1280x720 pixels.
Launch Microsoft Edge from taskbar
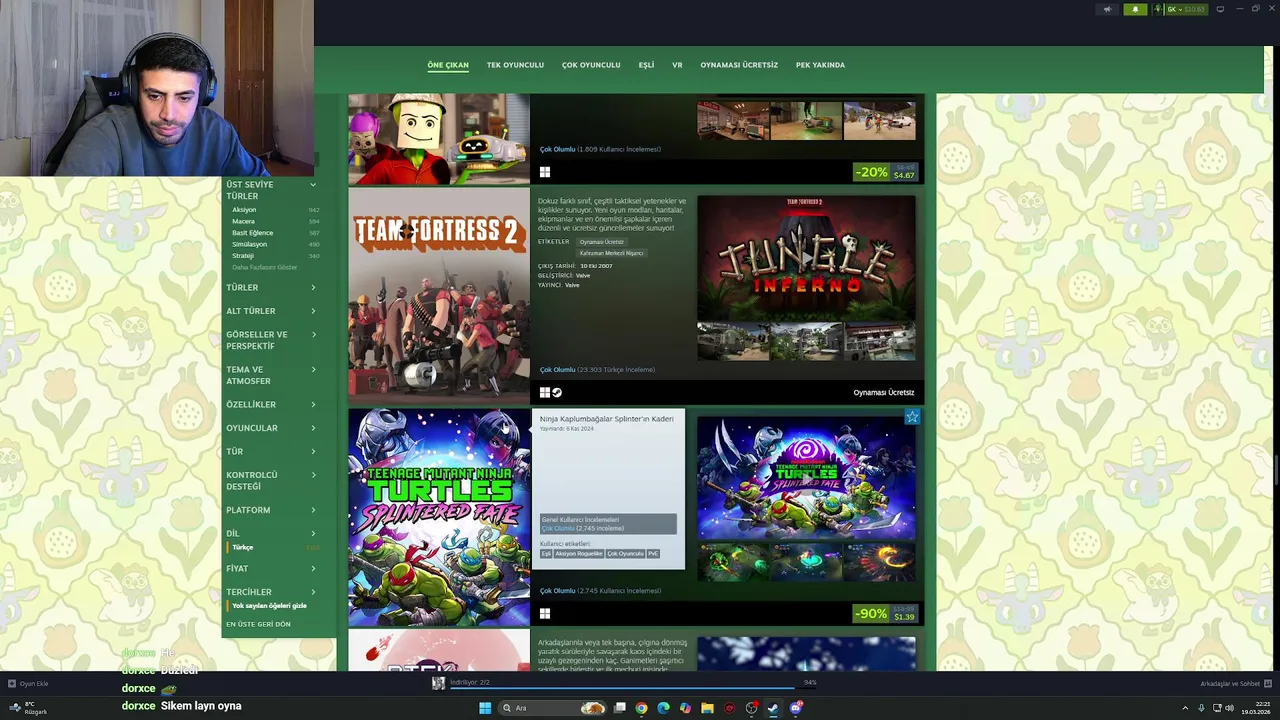(x=663, y=708)
